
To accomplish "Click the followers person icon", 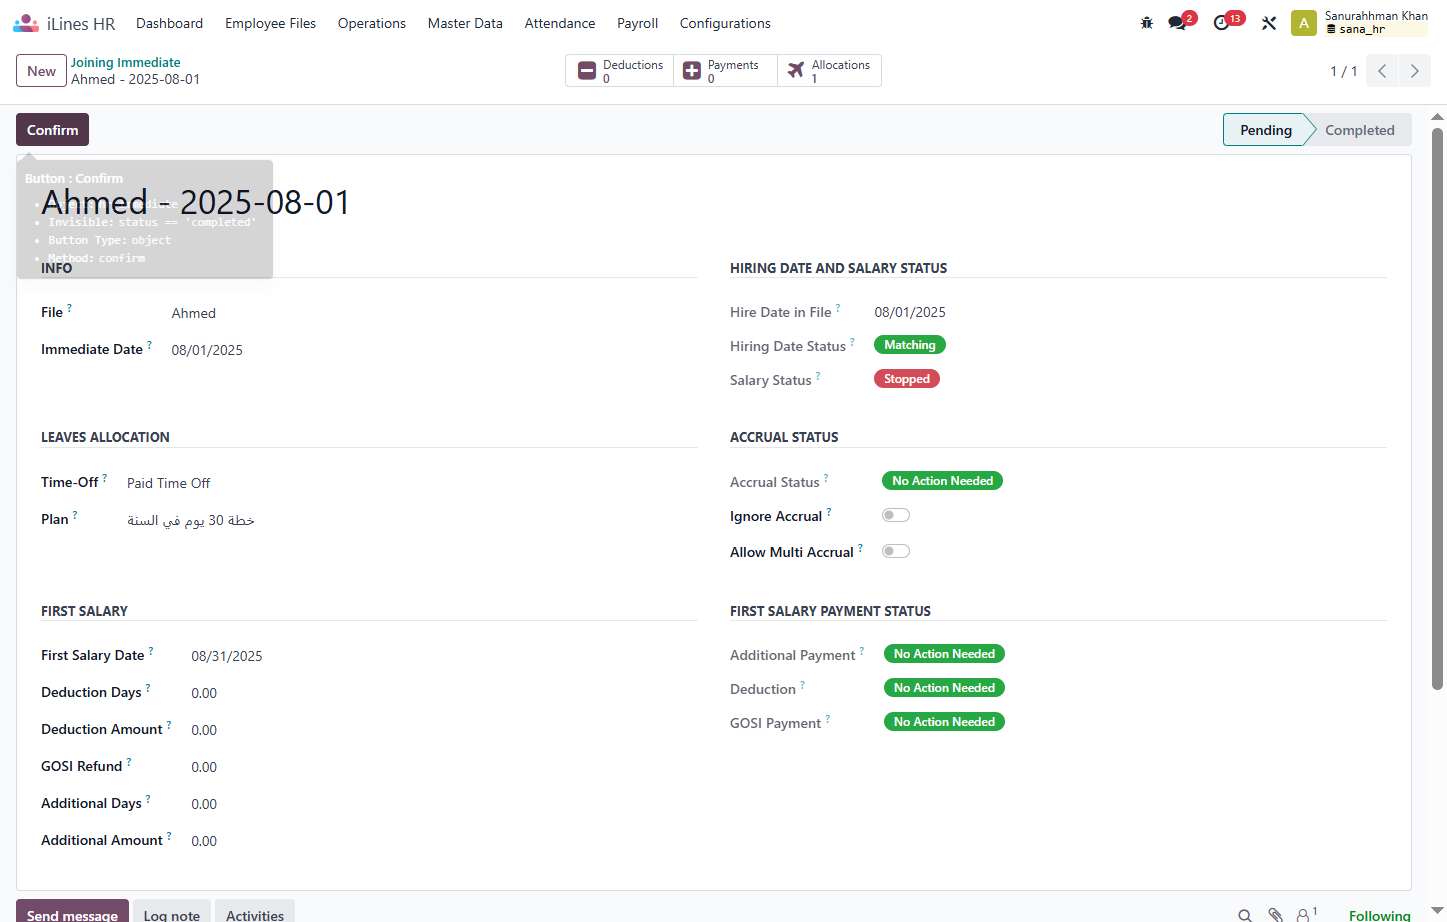I will click(1306, 914).
